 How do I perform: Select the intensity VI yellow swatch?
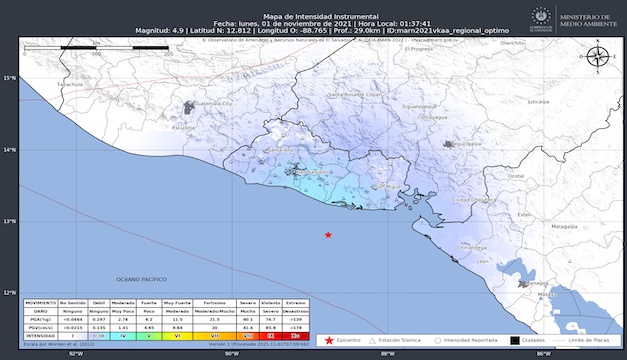click(x=178, y=336)
